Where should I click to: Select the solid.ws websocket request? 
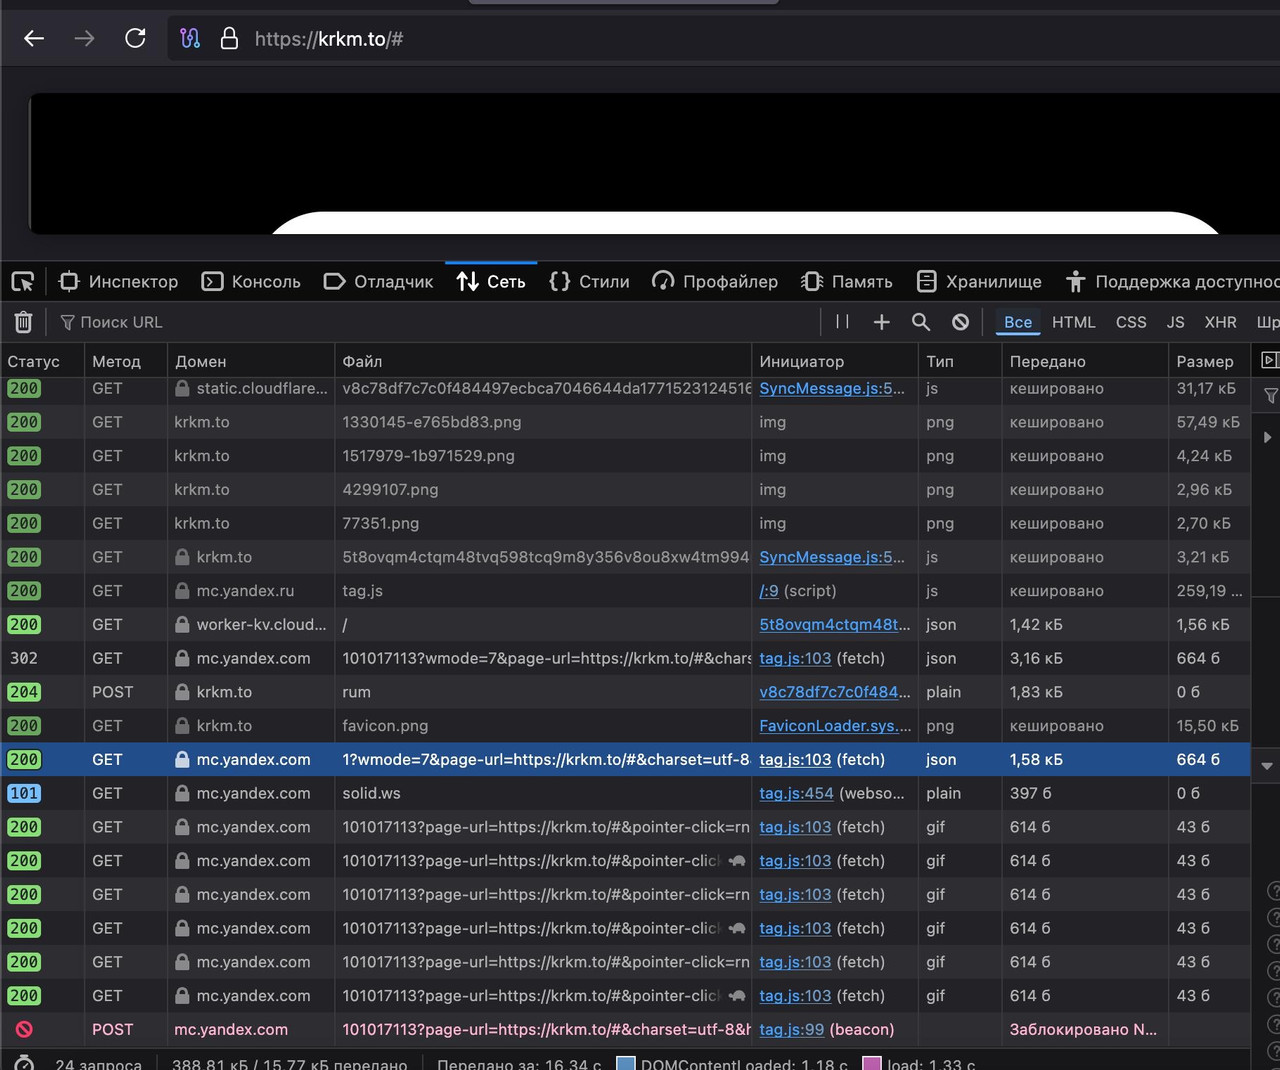pyautogui.click(x=625, y=793)
